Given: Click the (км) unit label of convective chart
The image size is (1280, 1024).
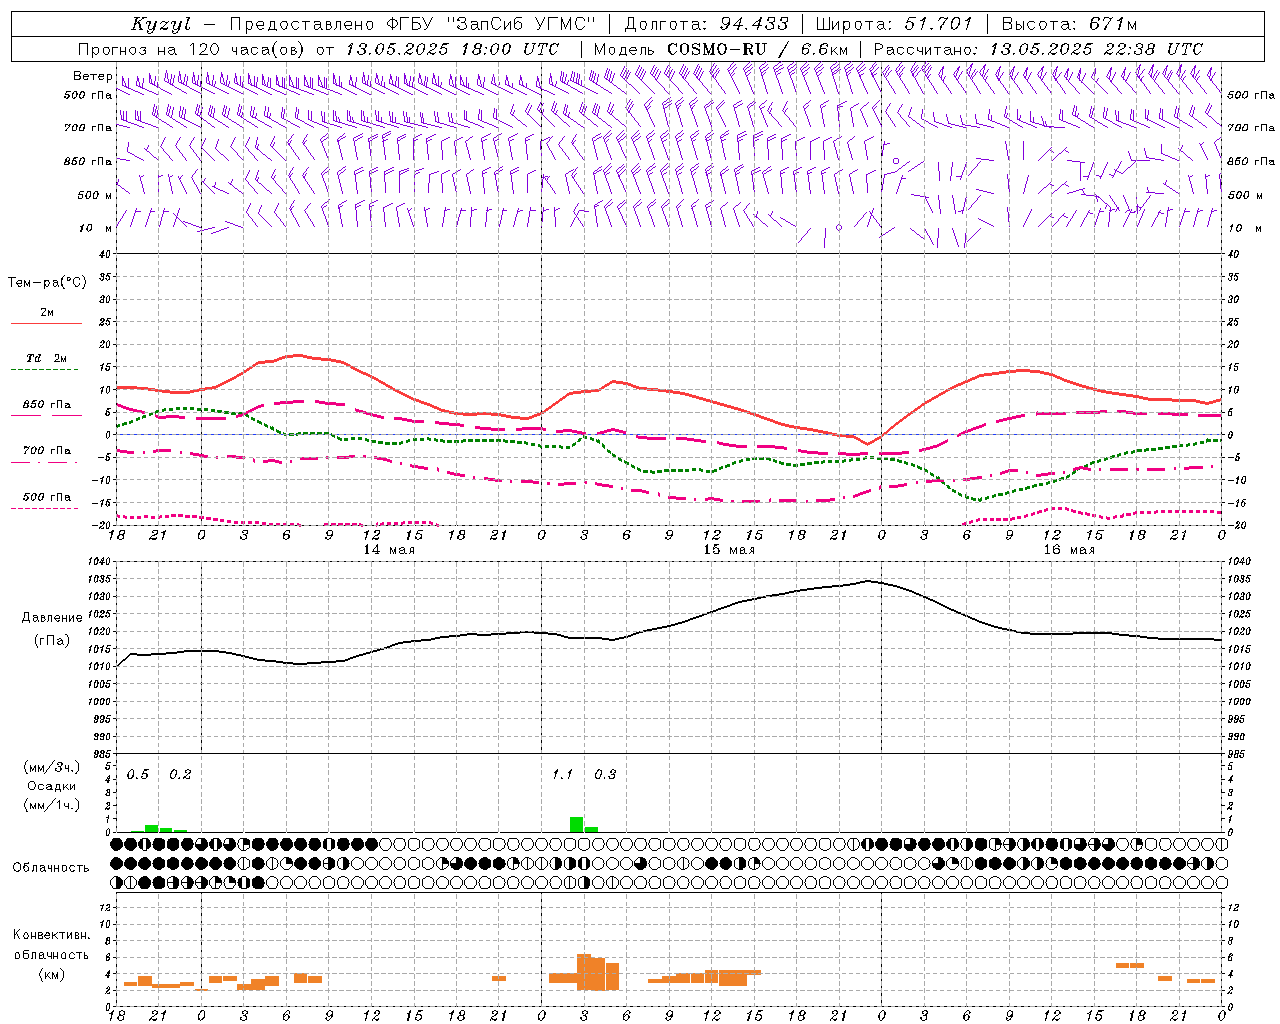Looking at the screenshot, I should click(51, 974).
